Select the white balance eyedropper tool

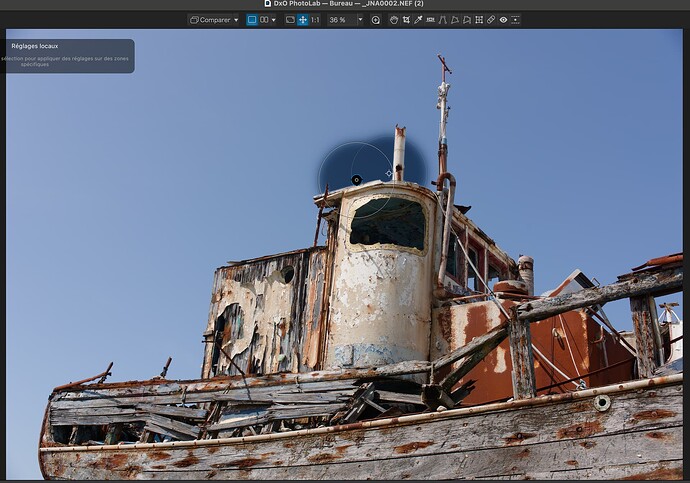tap(419, 20)
